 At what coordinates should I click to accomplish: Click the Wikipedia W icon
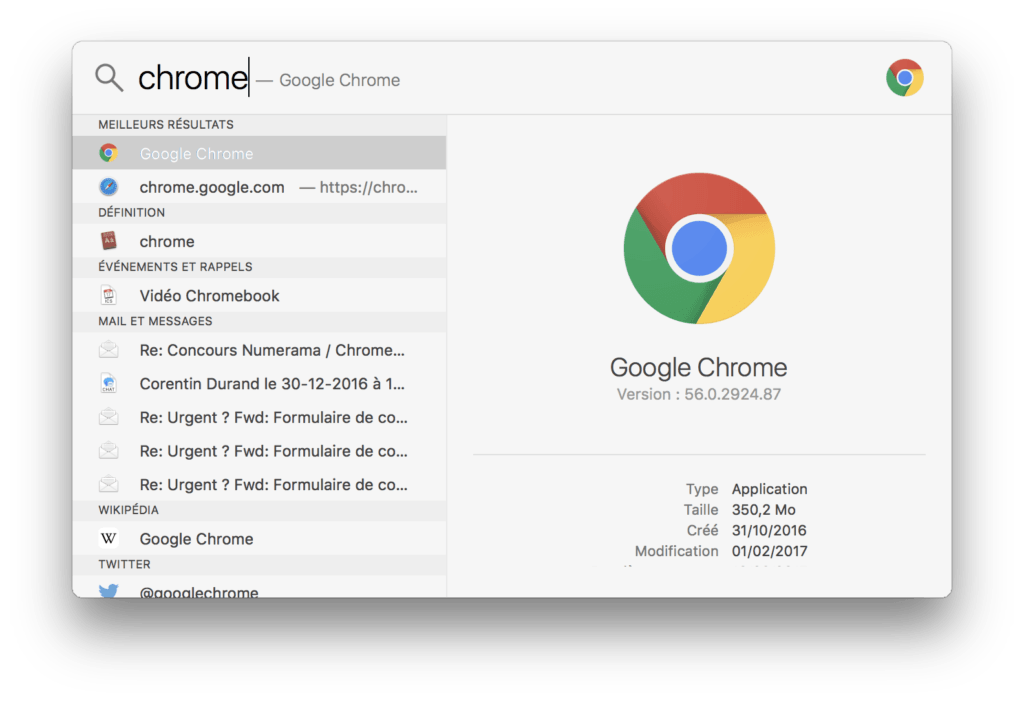tap(108, 538)
